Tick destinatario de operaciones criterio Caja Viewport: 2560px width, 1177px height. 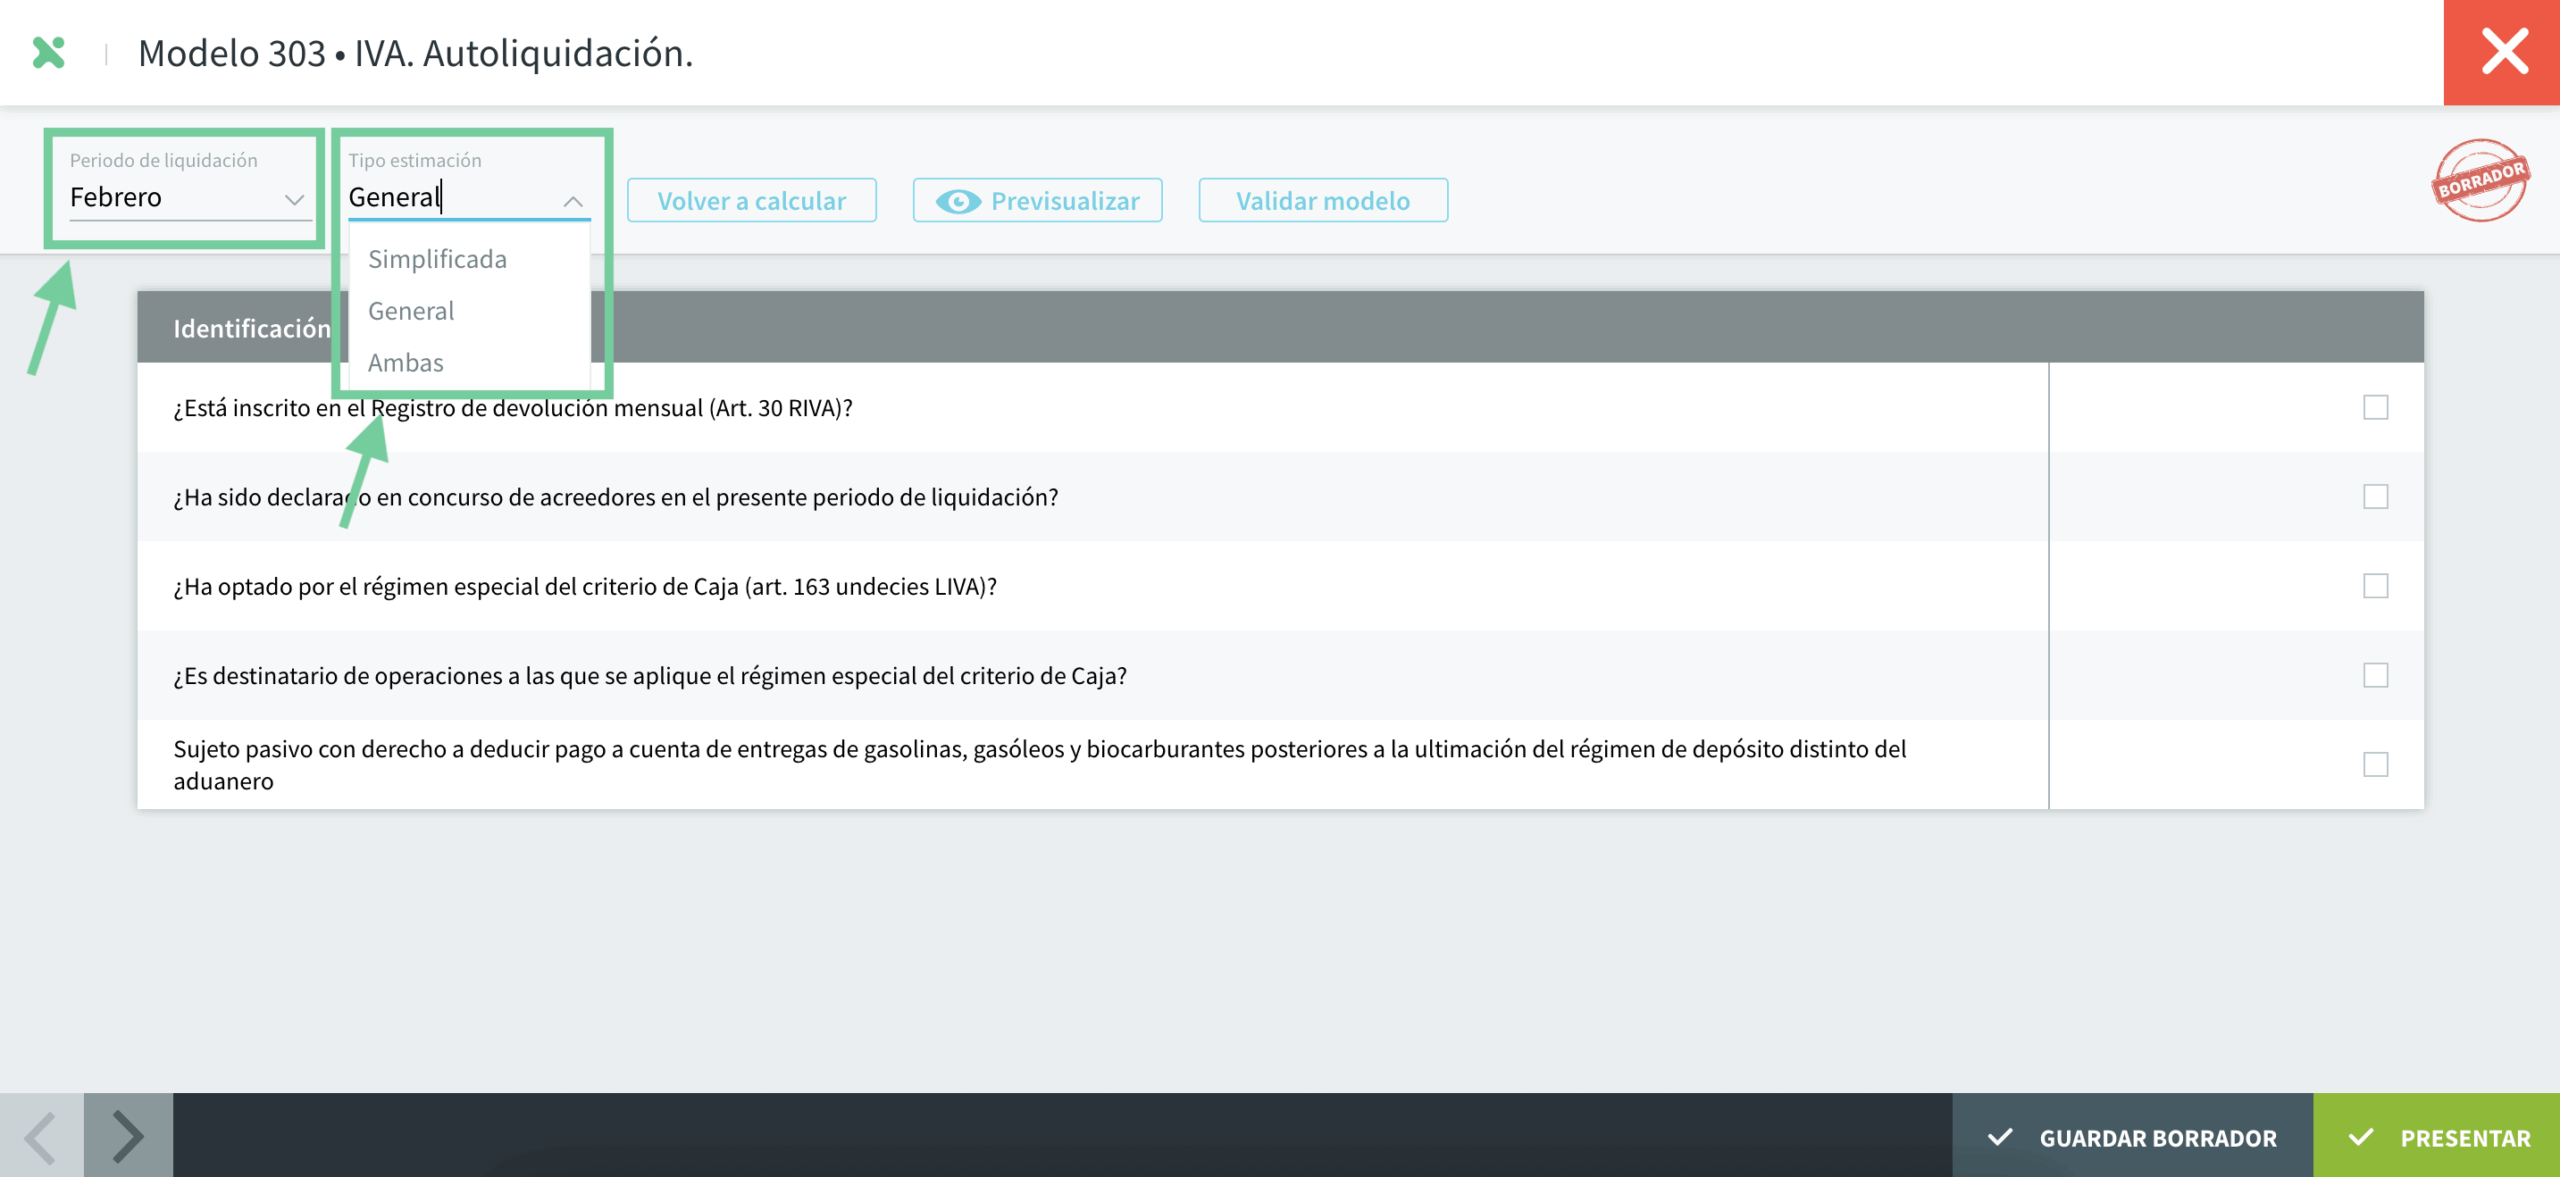click(x=2375, y=675)
